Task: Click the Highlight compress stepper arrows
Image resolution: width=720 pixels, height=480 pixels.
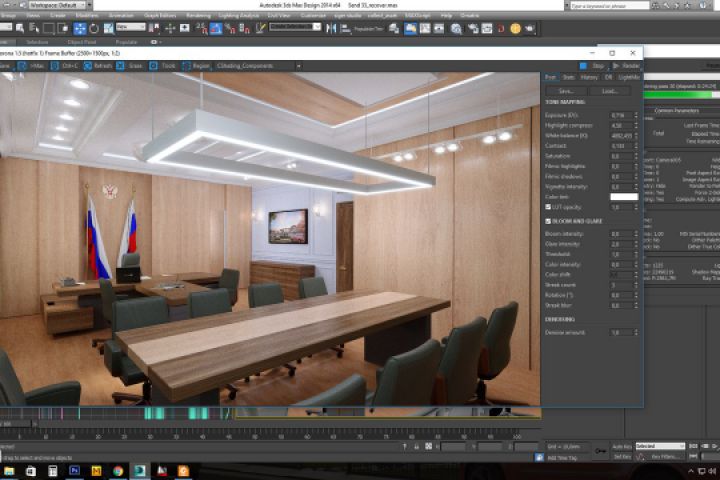Action: pyautogui.click(x=636, y=125)
